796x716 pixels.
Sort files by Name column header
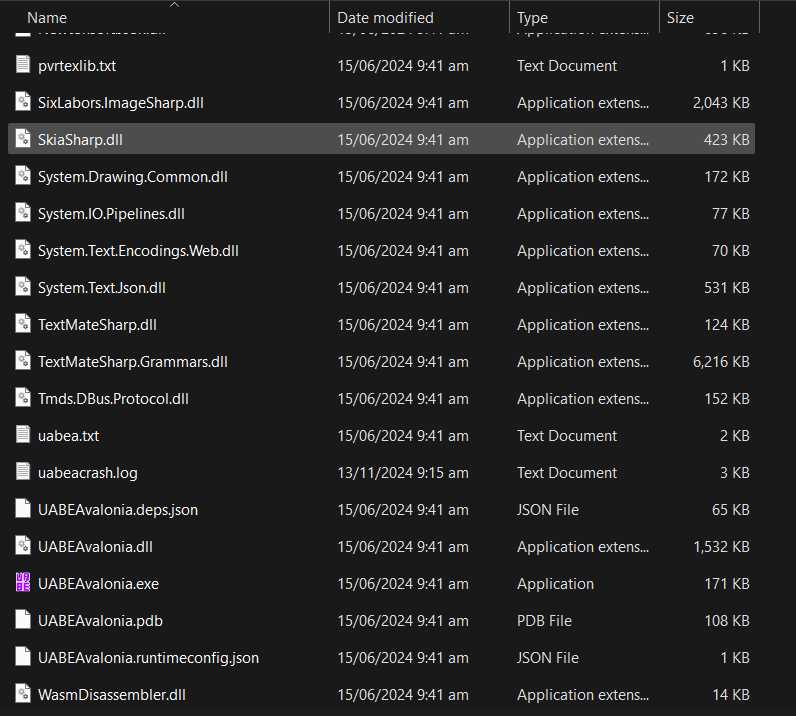[47, 18]
